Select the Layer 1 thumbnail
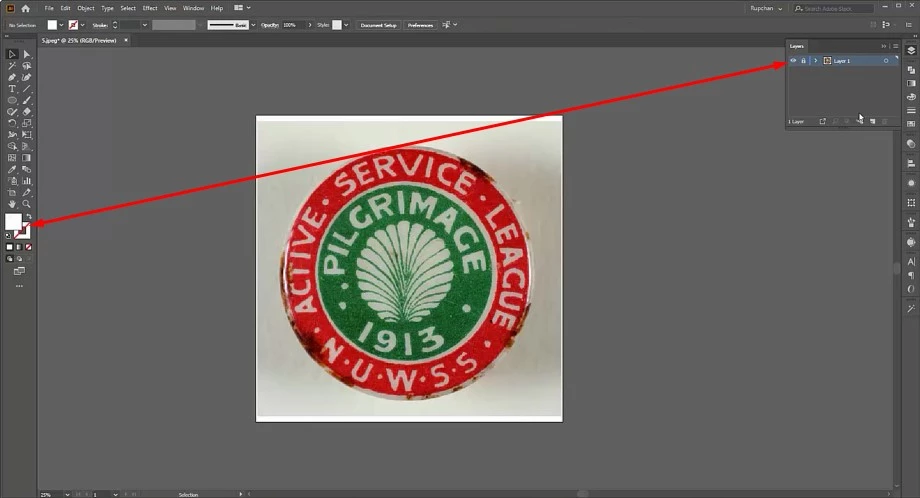The image size is (920, 498). click(x=827, y=61)
